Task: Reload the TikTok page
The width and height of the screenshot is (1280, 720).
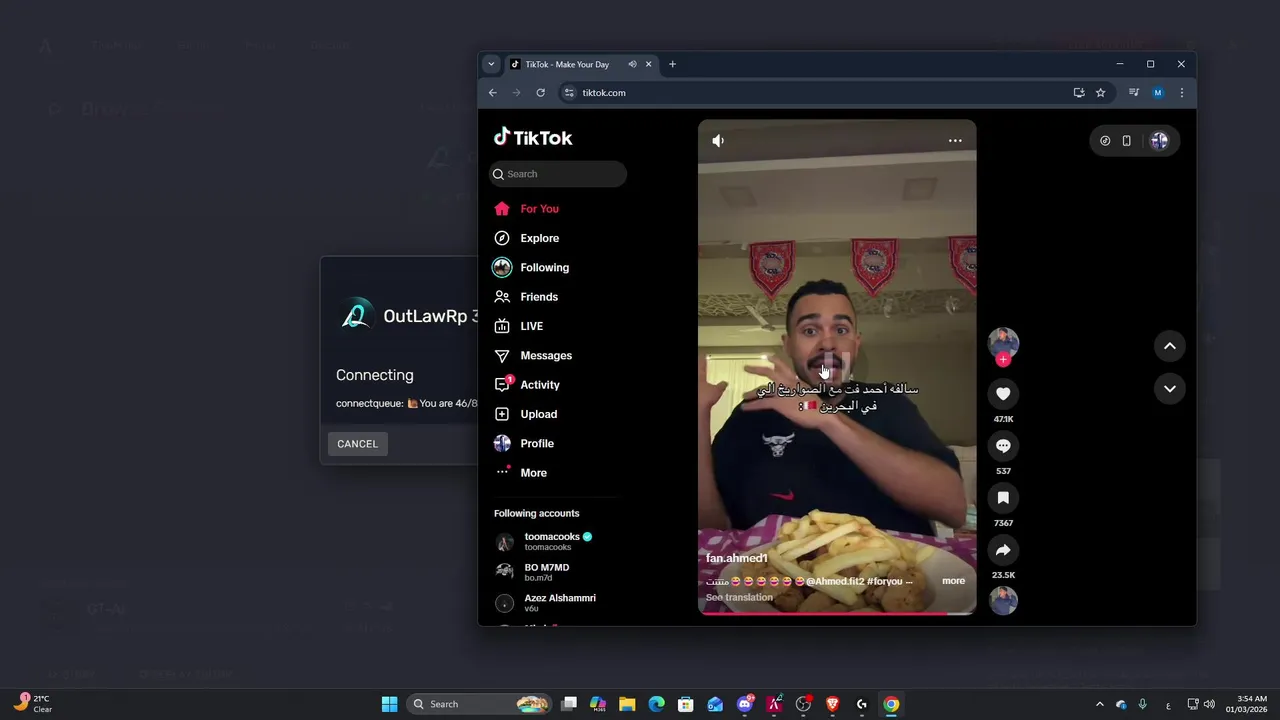Action: pyautogui.click(x=540, y=93)
